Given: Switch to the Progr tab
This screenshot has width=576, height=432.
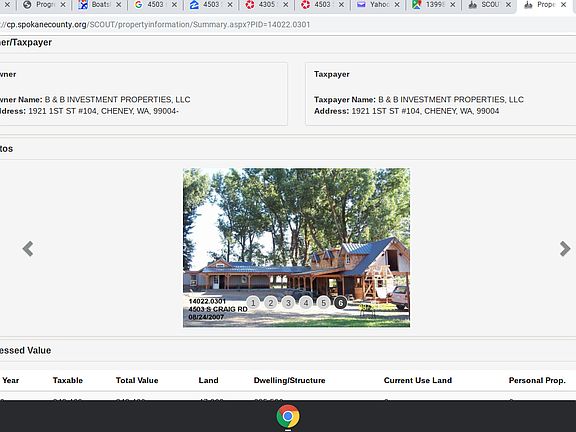Looking at the screenshot, I should point(44,5).
